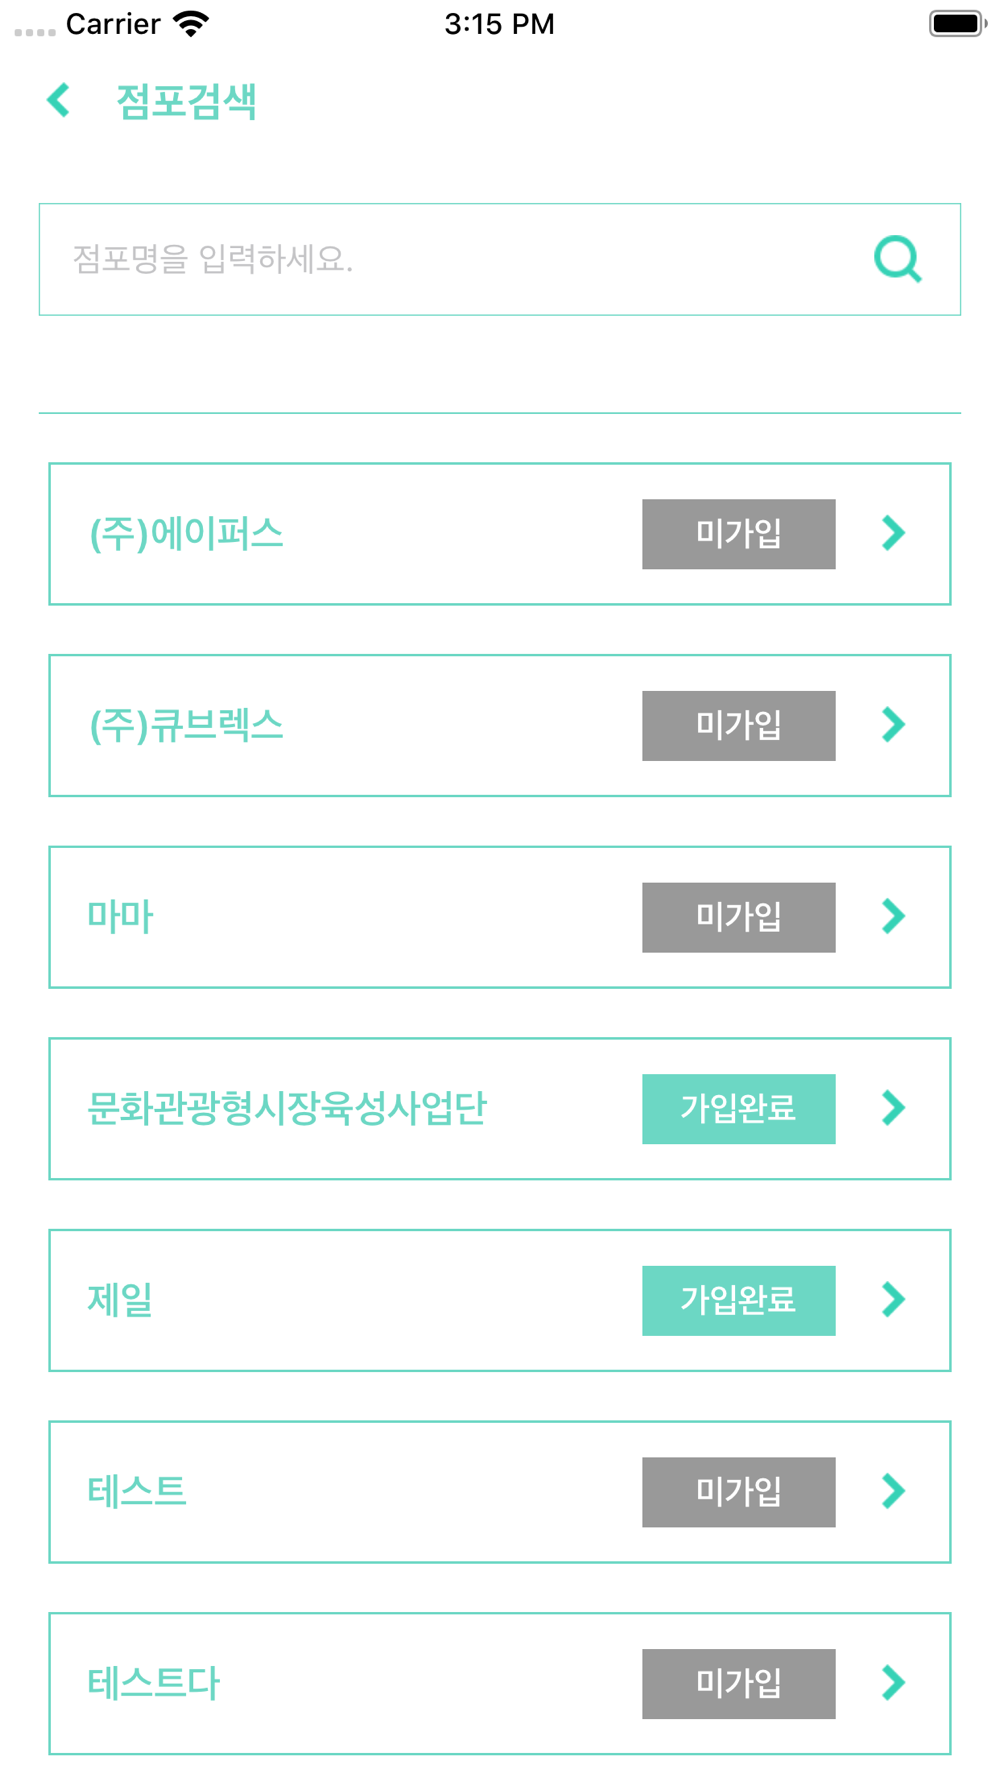The width and height of the screenshot is (1000, 1778).
Task: Tap the chevron next to 마마
Action: (x=893, y=916)
